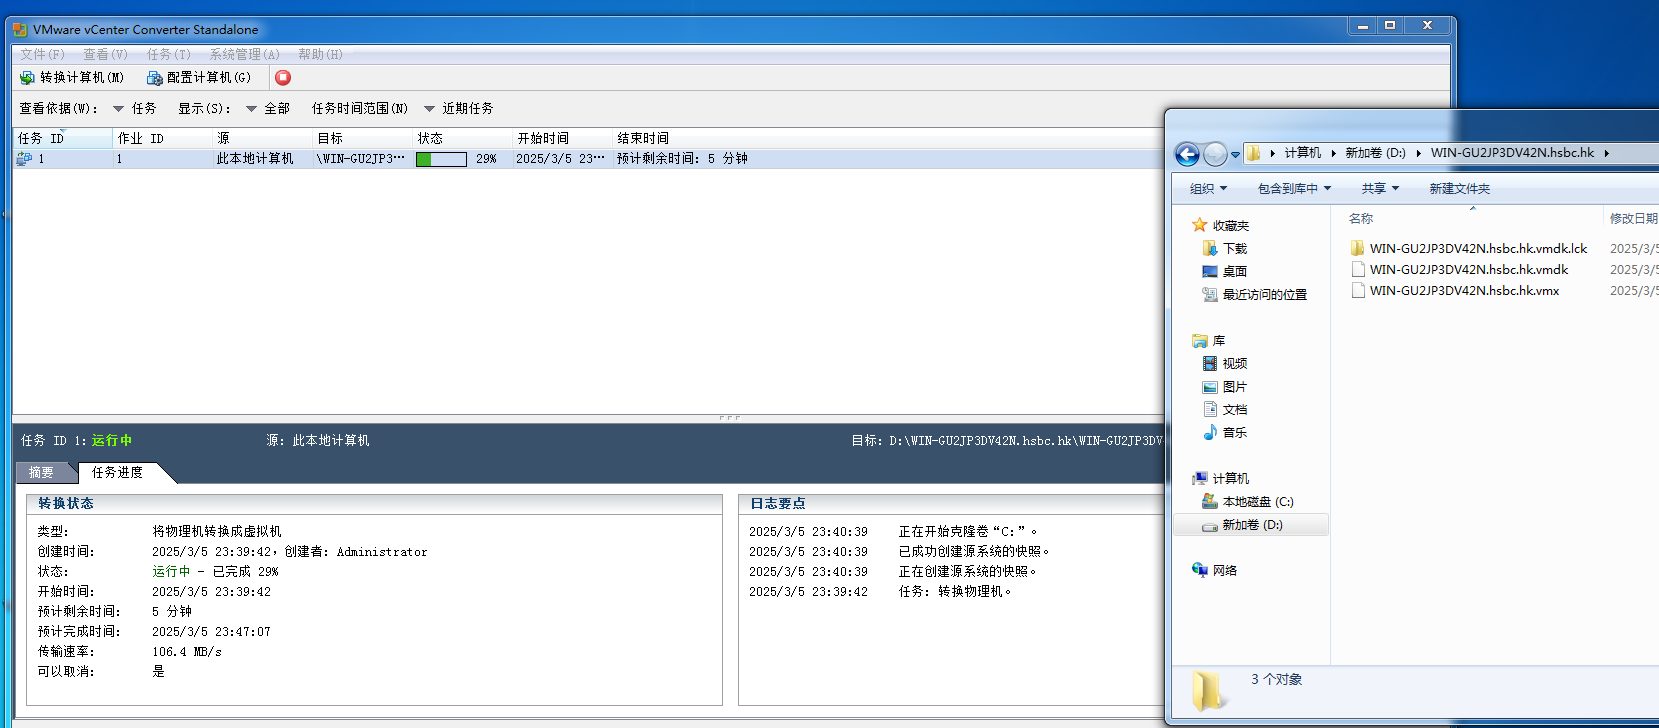1659x728 pixels.
Task: Click transfer rate value 106.4 MB/s
Action: [x=187, y=651]
